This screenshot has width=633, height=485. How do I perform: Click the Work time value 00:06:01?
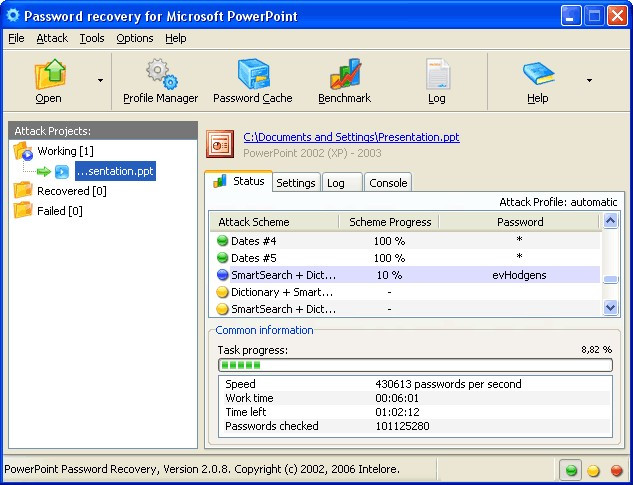tap(397, 398)
